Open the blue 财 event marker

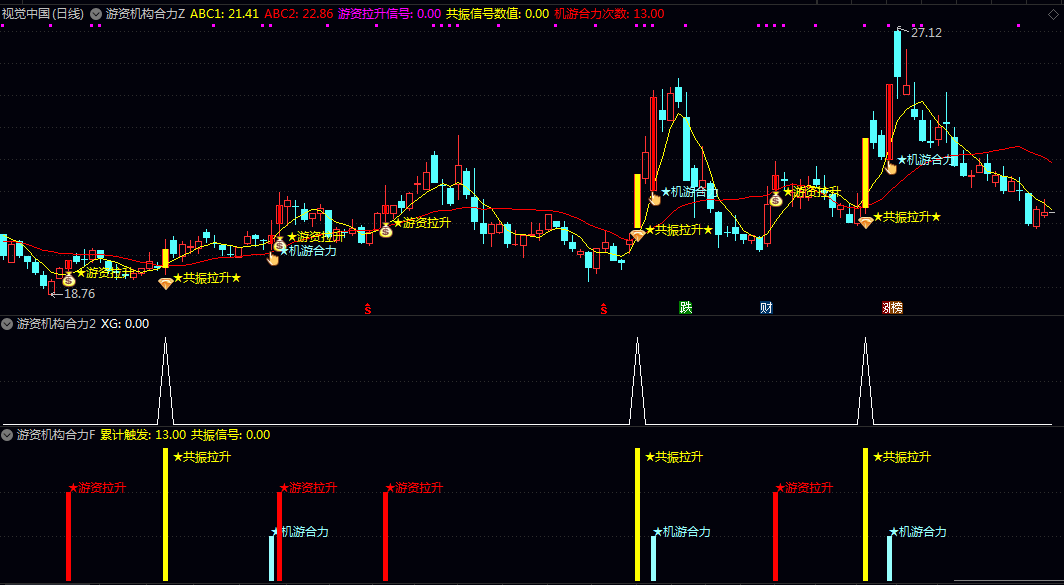coord(766,307)
